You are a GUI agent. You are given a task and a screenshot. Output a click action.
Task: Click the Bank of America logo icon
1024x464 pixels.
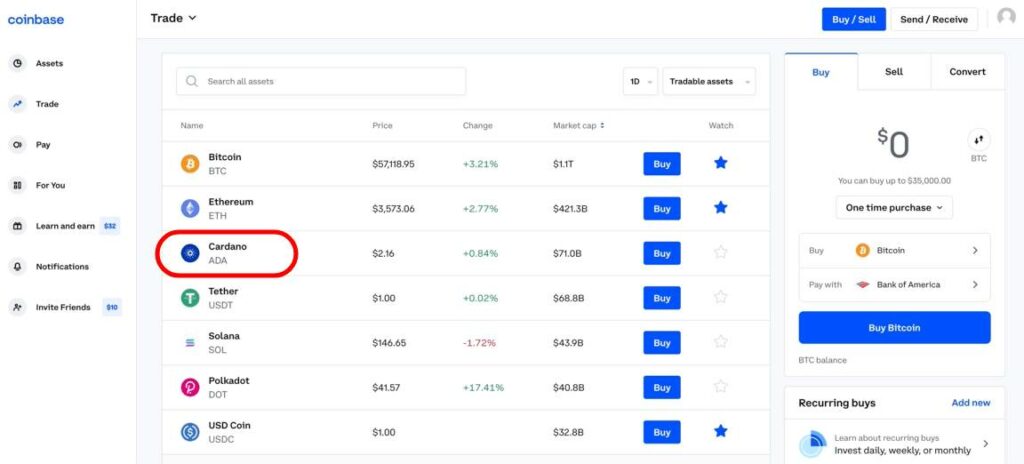tap(863, 285)
